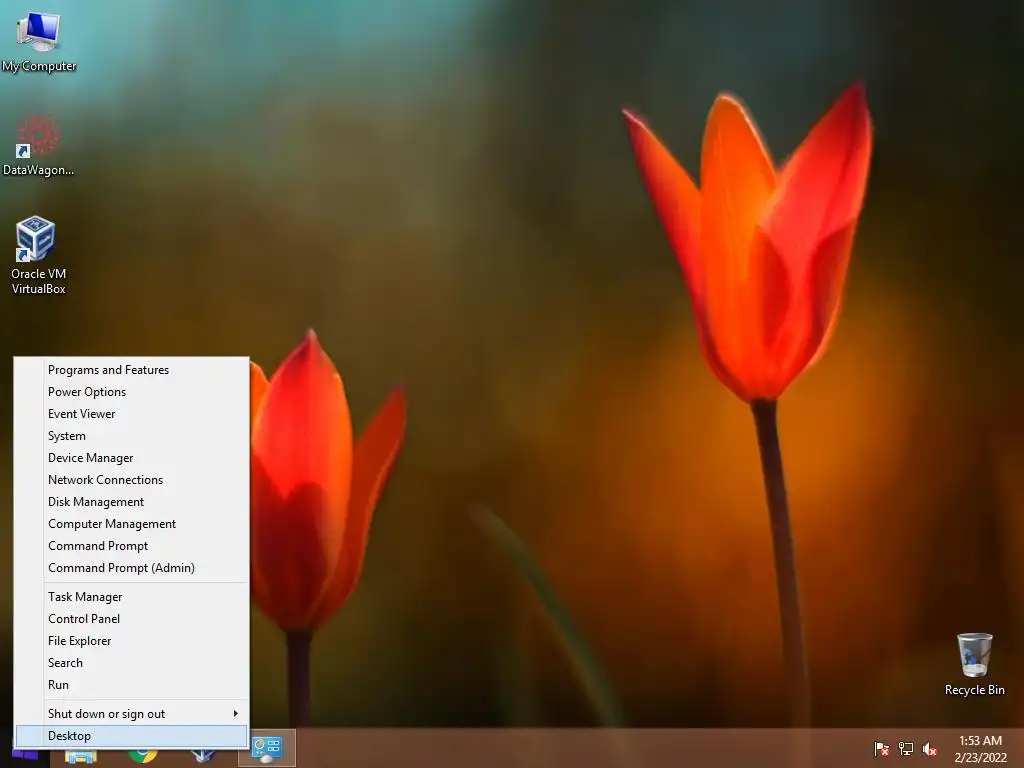Open Command Prompt entry
The image size is (1024, 768).
click(131, 546)
